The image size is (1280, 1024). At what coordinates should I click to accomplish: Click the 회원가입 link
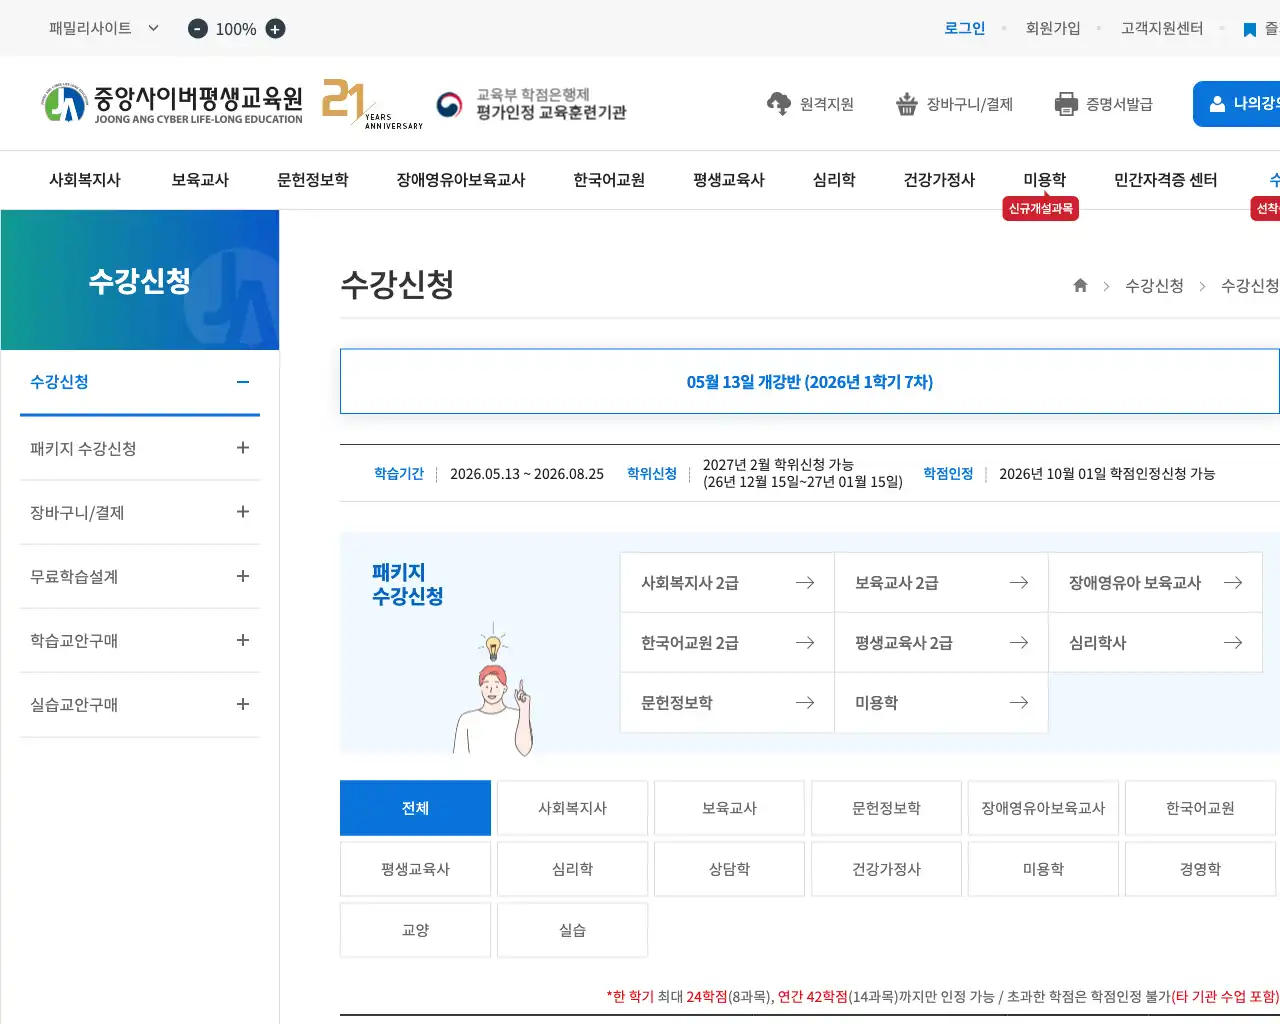tap(1053, 28)
